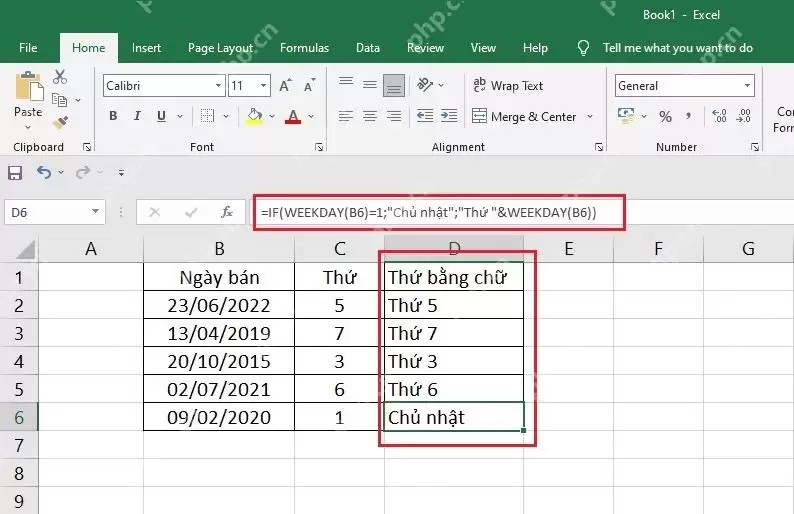This screenshot has height=514, width=794.
Task: Click the Insert Function fx icon
Action: click(227, 212)
